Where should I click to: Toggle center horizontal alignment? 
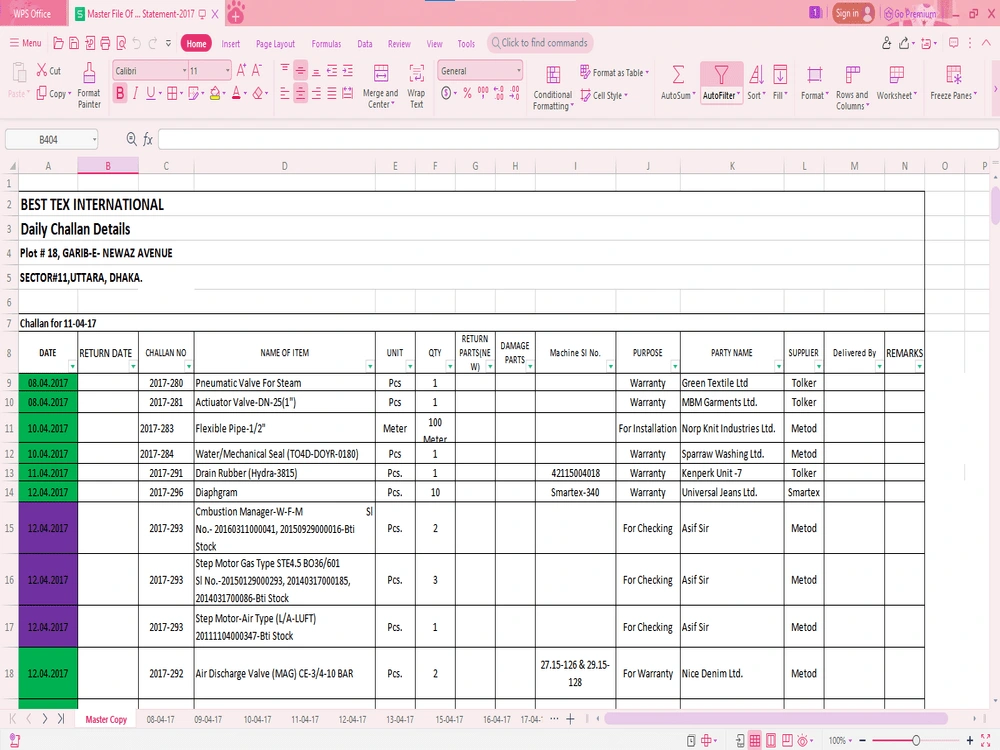(300, 94)
